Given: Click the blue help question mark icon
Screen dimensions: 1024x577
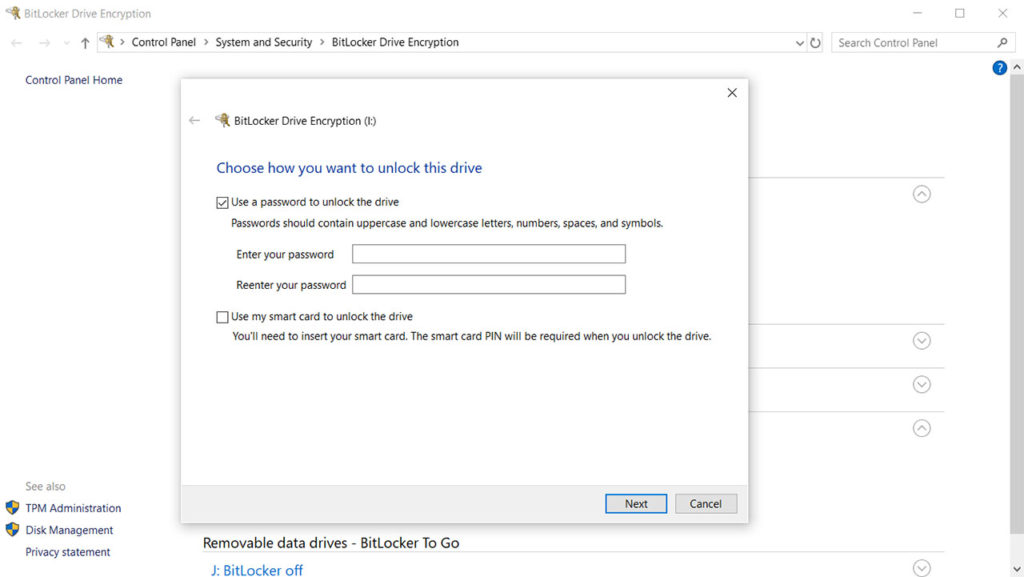Looking at the screenshot, I should tap(999, 68).
